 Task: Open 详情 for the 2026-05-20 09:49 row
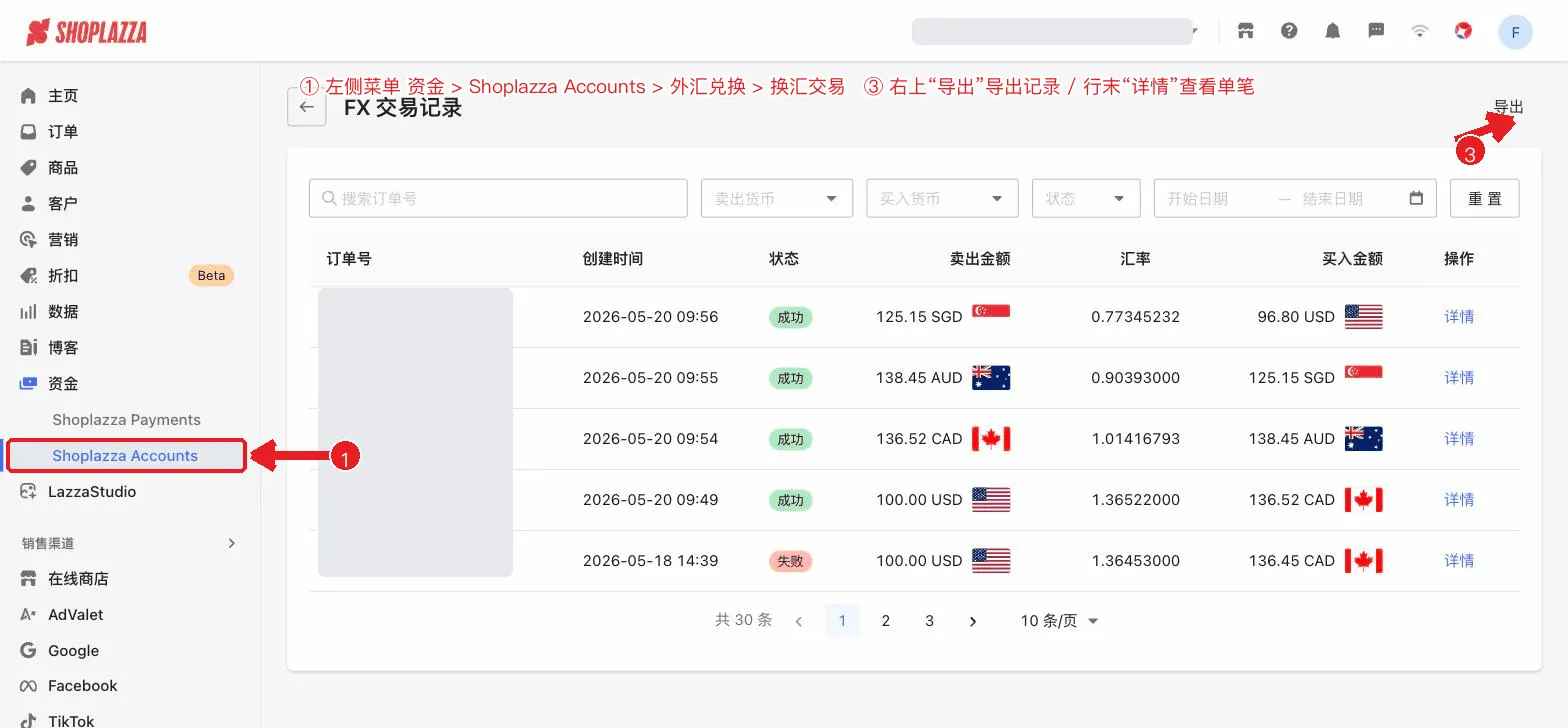[1459, 500]
